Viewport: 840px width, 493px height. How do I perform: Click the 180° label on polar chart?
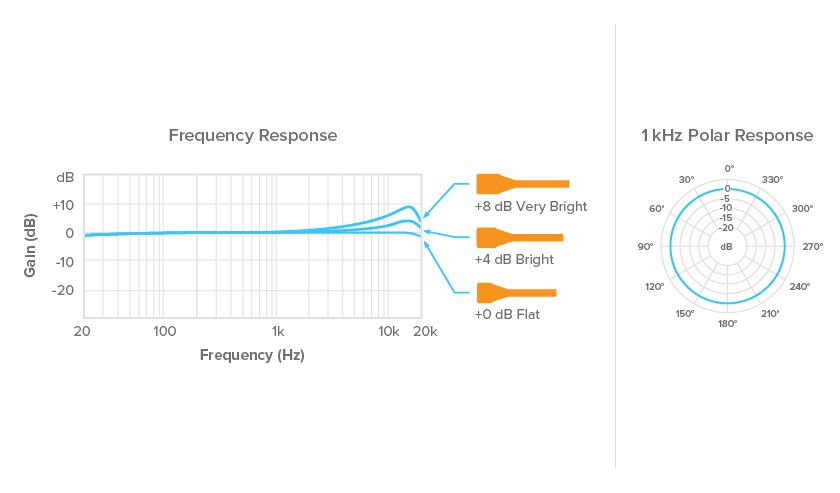tap(727, 324)
